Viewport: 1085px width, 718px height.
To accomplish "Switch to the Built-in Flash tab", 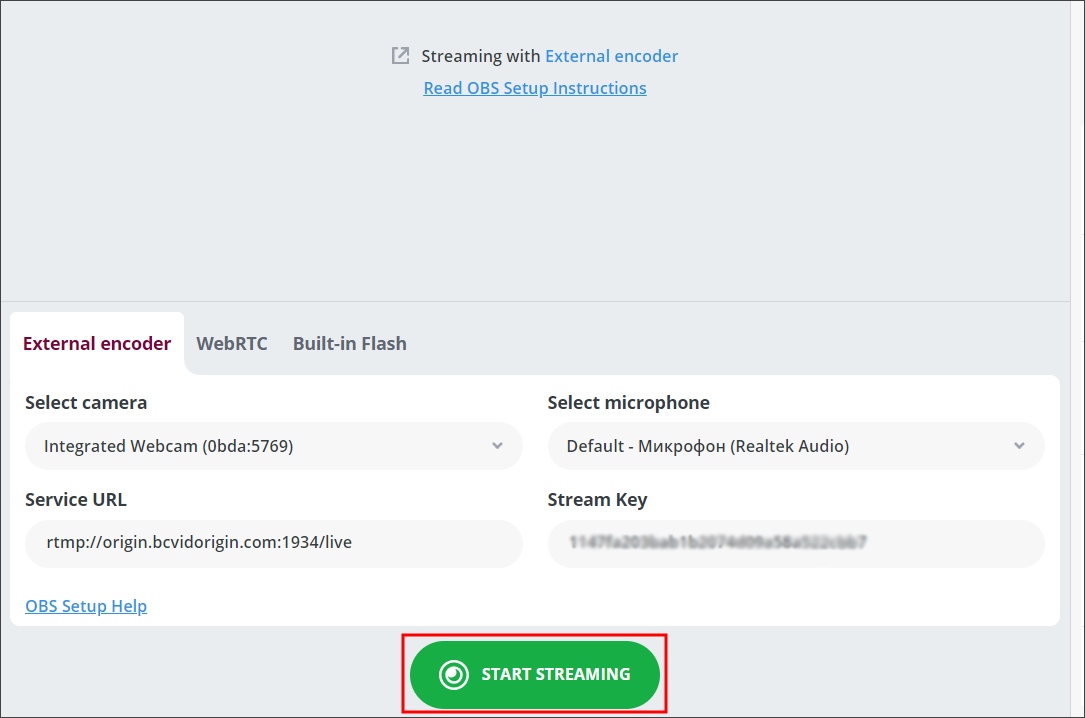I will pos(349,343).
